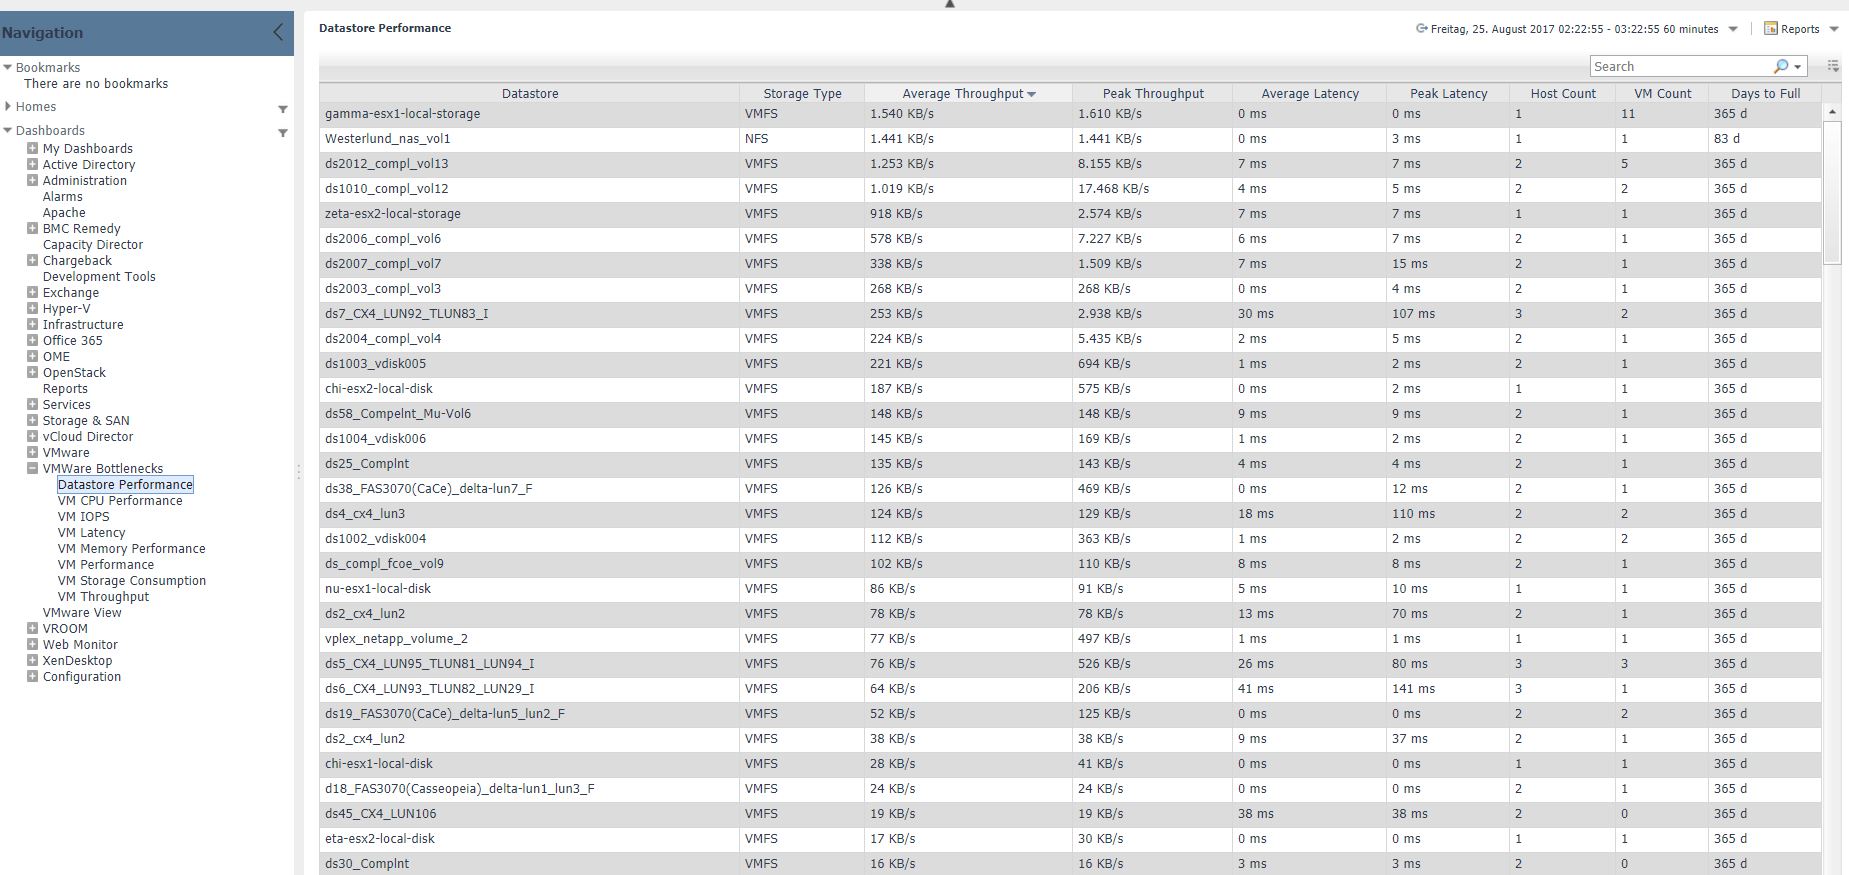
Task: Open Capacity Director dashboard
Action: click(x=93, y=245)
